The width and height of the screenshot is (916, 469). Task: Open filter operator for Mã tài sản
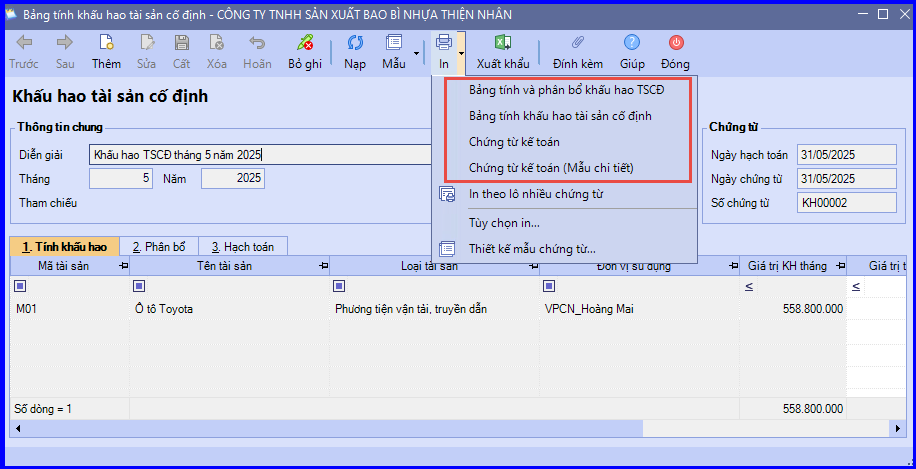coord(20,286)
